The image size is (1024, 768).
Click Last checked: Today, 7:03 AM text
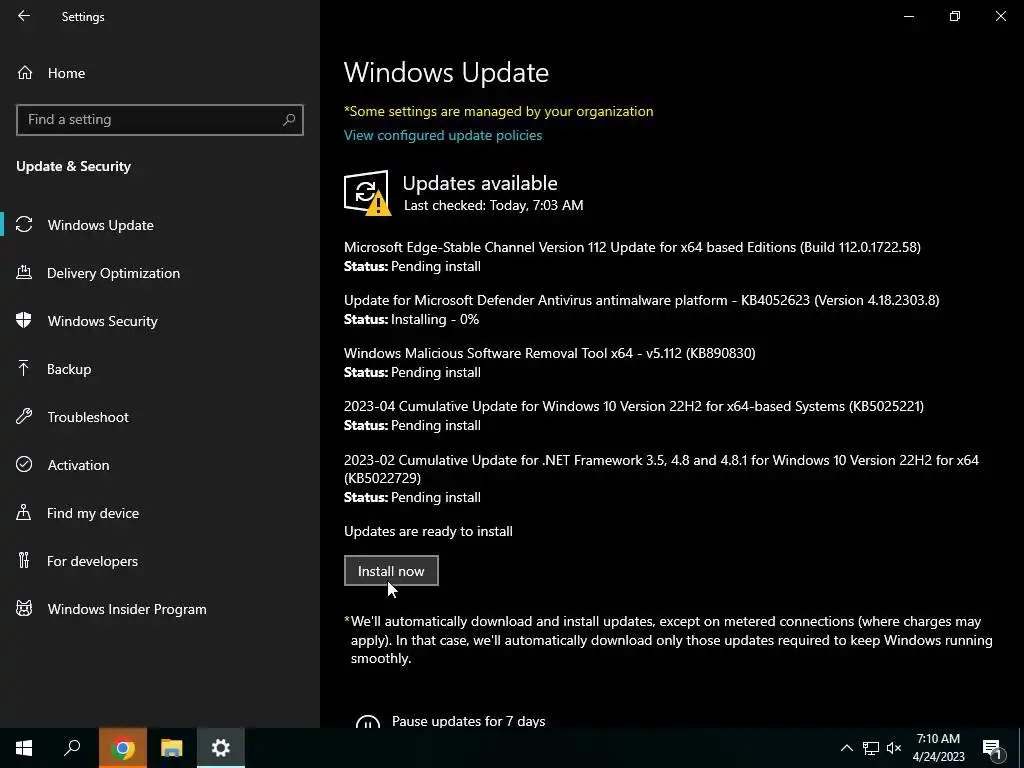(x=493, y=205)
